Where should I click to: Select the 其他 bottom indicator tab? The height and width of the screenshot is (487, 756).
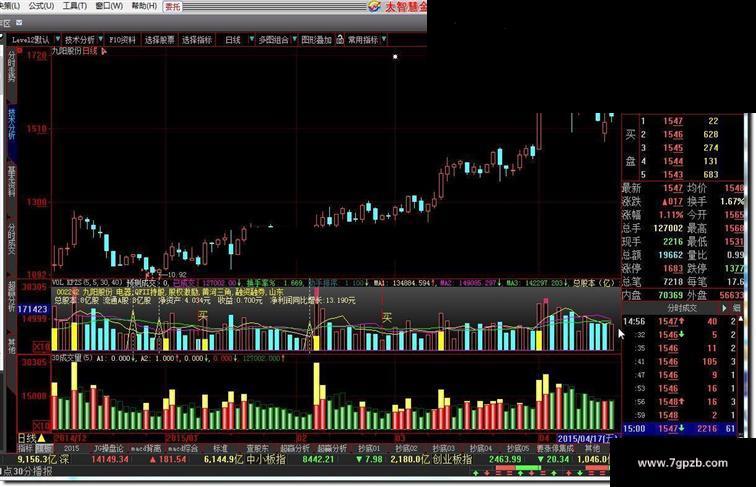(593, 448)
